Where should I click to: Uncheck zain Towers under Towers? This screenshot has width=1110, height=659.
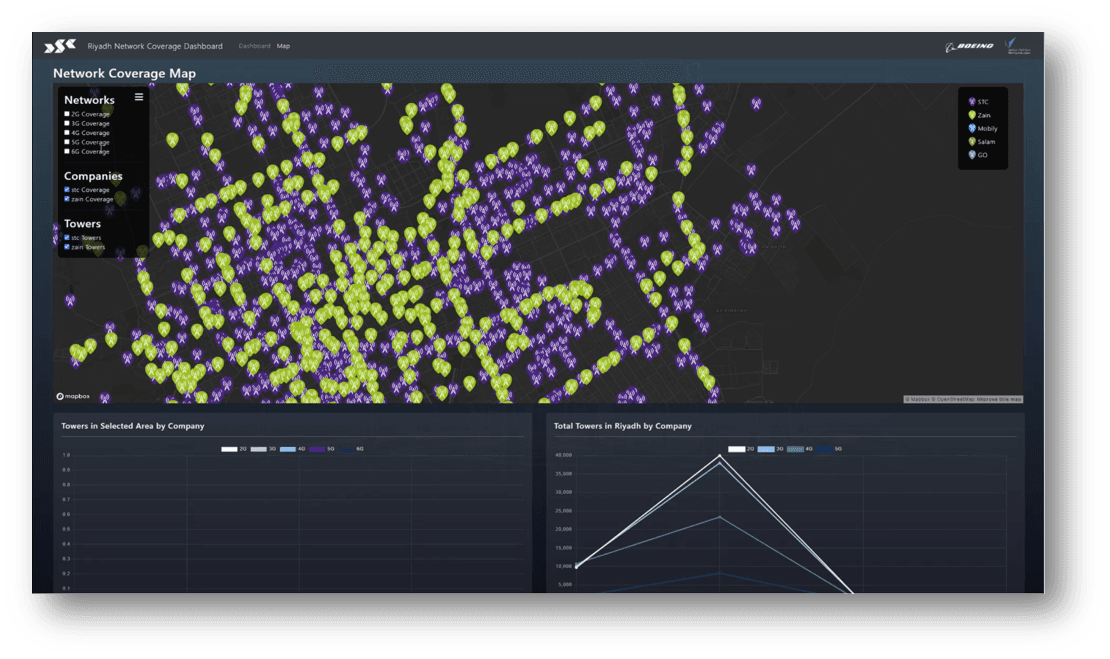pos(67,247)
